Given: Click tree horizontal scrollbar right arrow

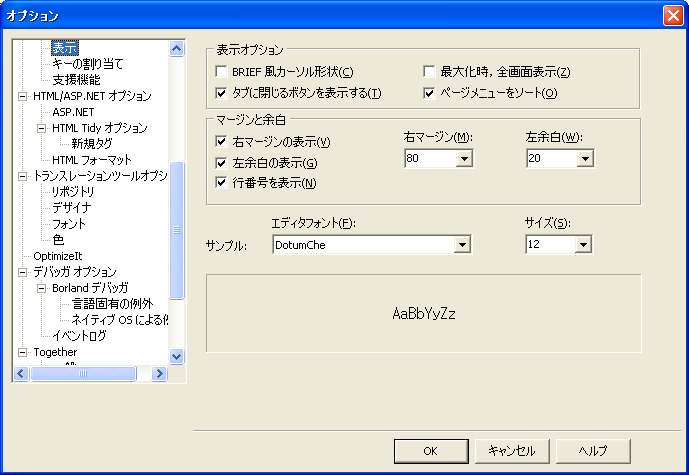Looking at the screenshot, I should [x=160, y=373].
